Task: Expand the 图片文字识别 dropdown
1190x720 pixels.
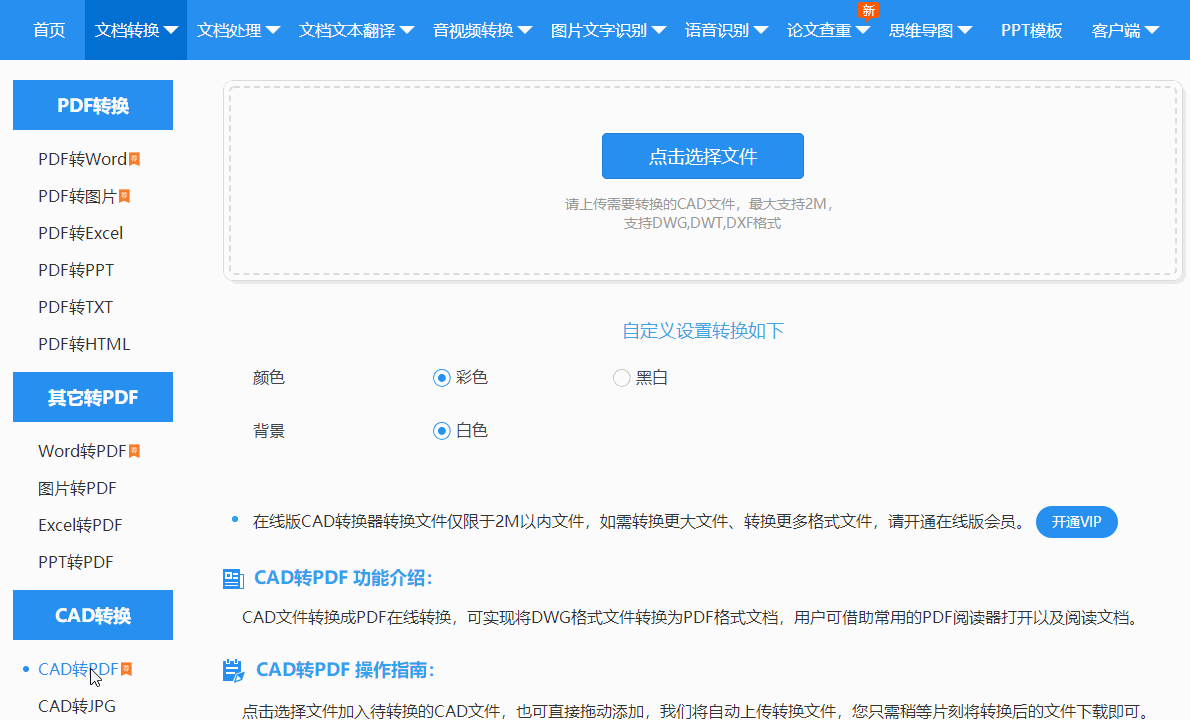Action: (x=608, y=30)
